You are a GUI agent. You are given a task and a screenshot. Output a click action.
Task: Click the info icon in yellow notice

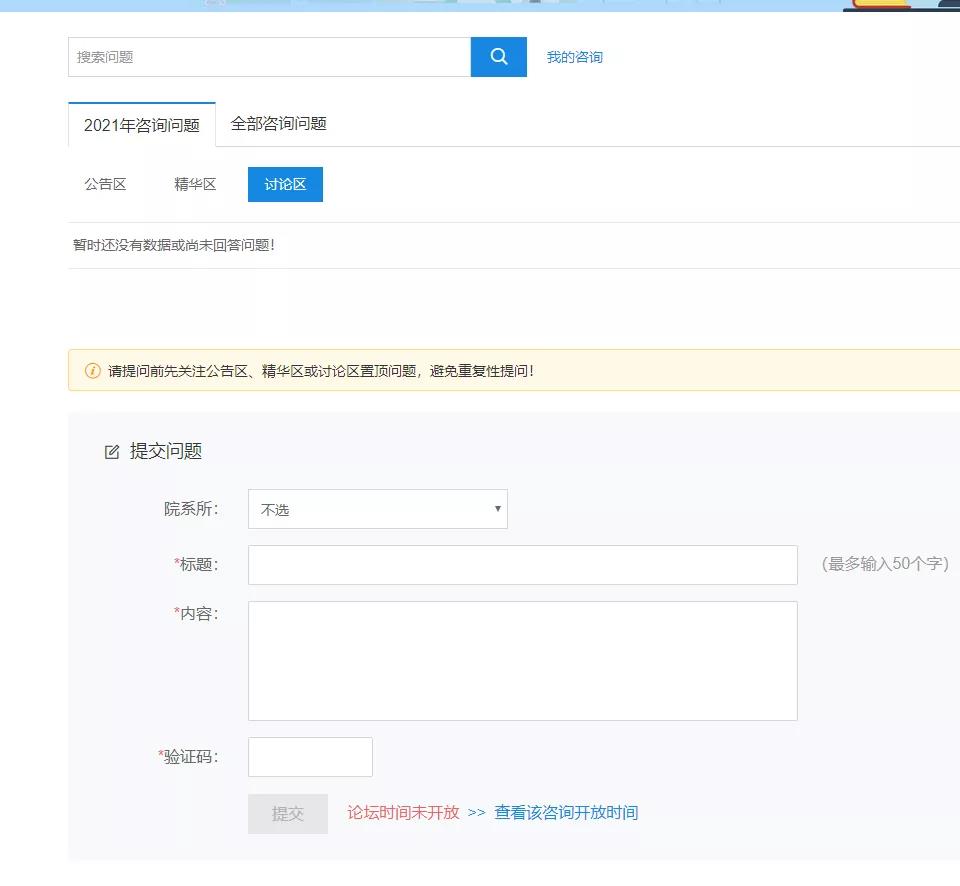pos(92,371)
